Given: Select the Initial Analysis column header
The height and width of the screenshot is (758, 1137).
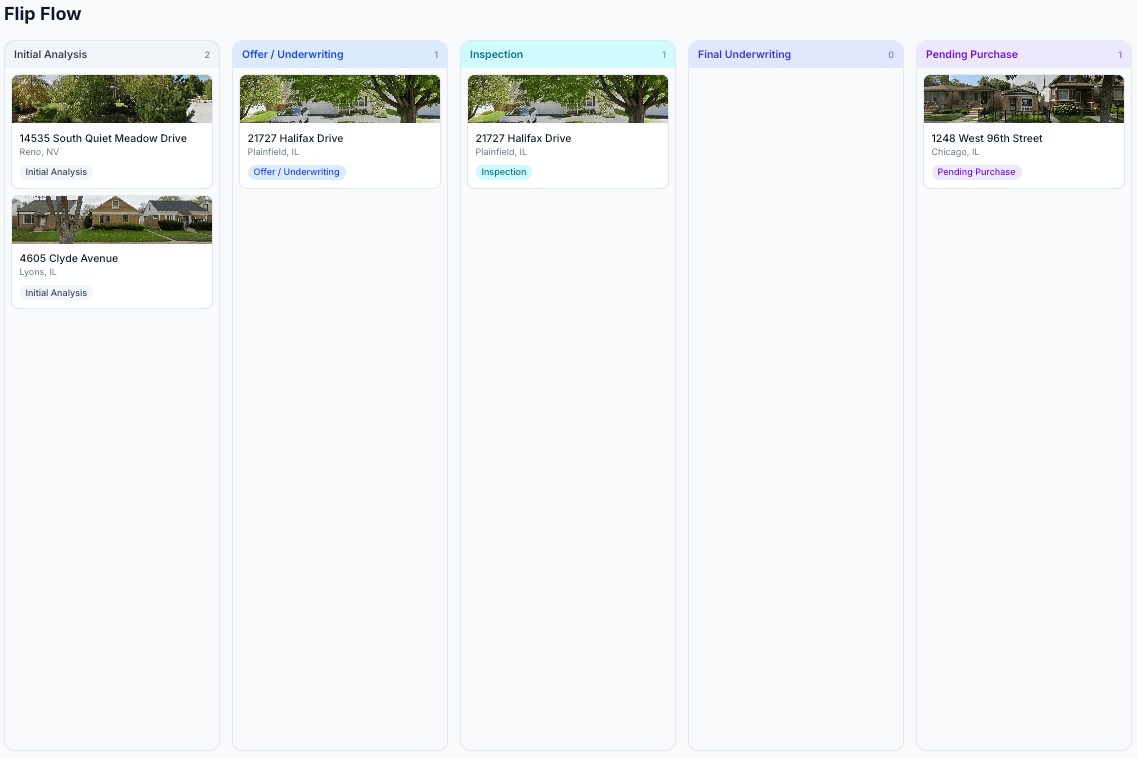Looking at the screenshot, I should [x=112, y=54].
